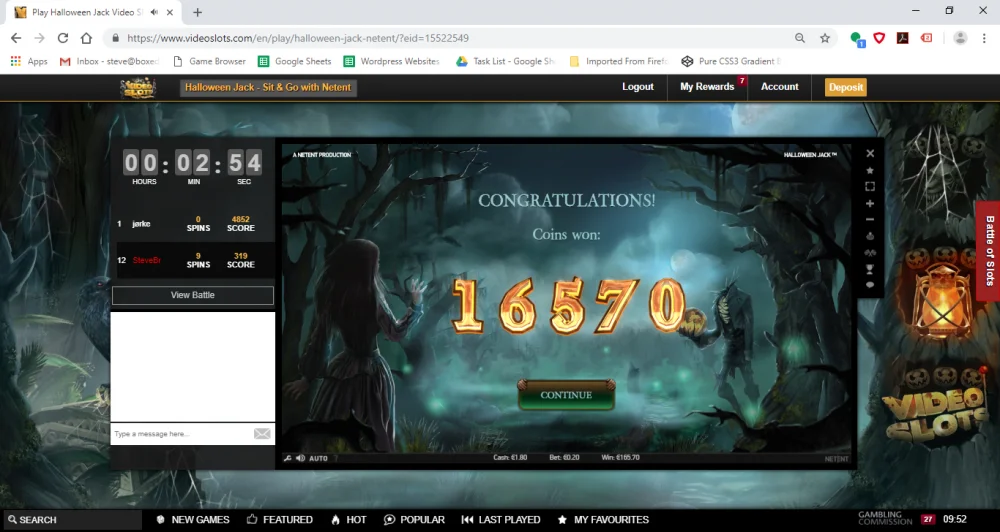
Task: Open the Battle of Slots side tab
Action: pyautogui.click(x=989, y=251)
